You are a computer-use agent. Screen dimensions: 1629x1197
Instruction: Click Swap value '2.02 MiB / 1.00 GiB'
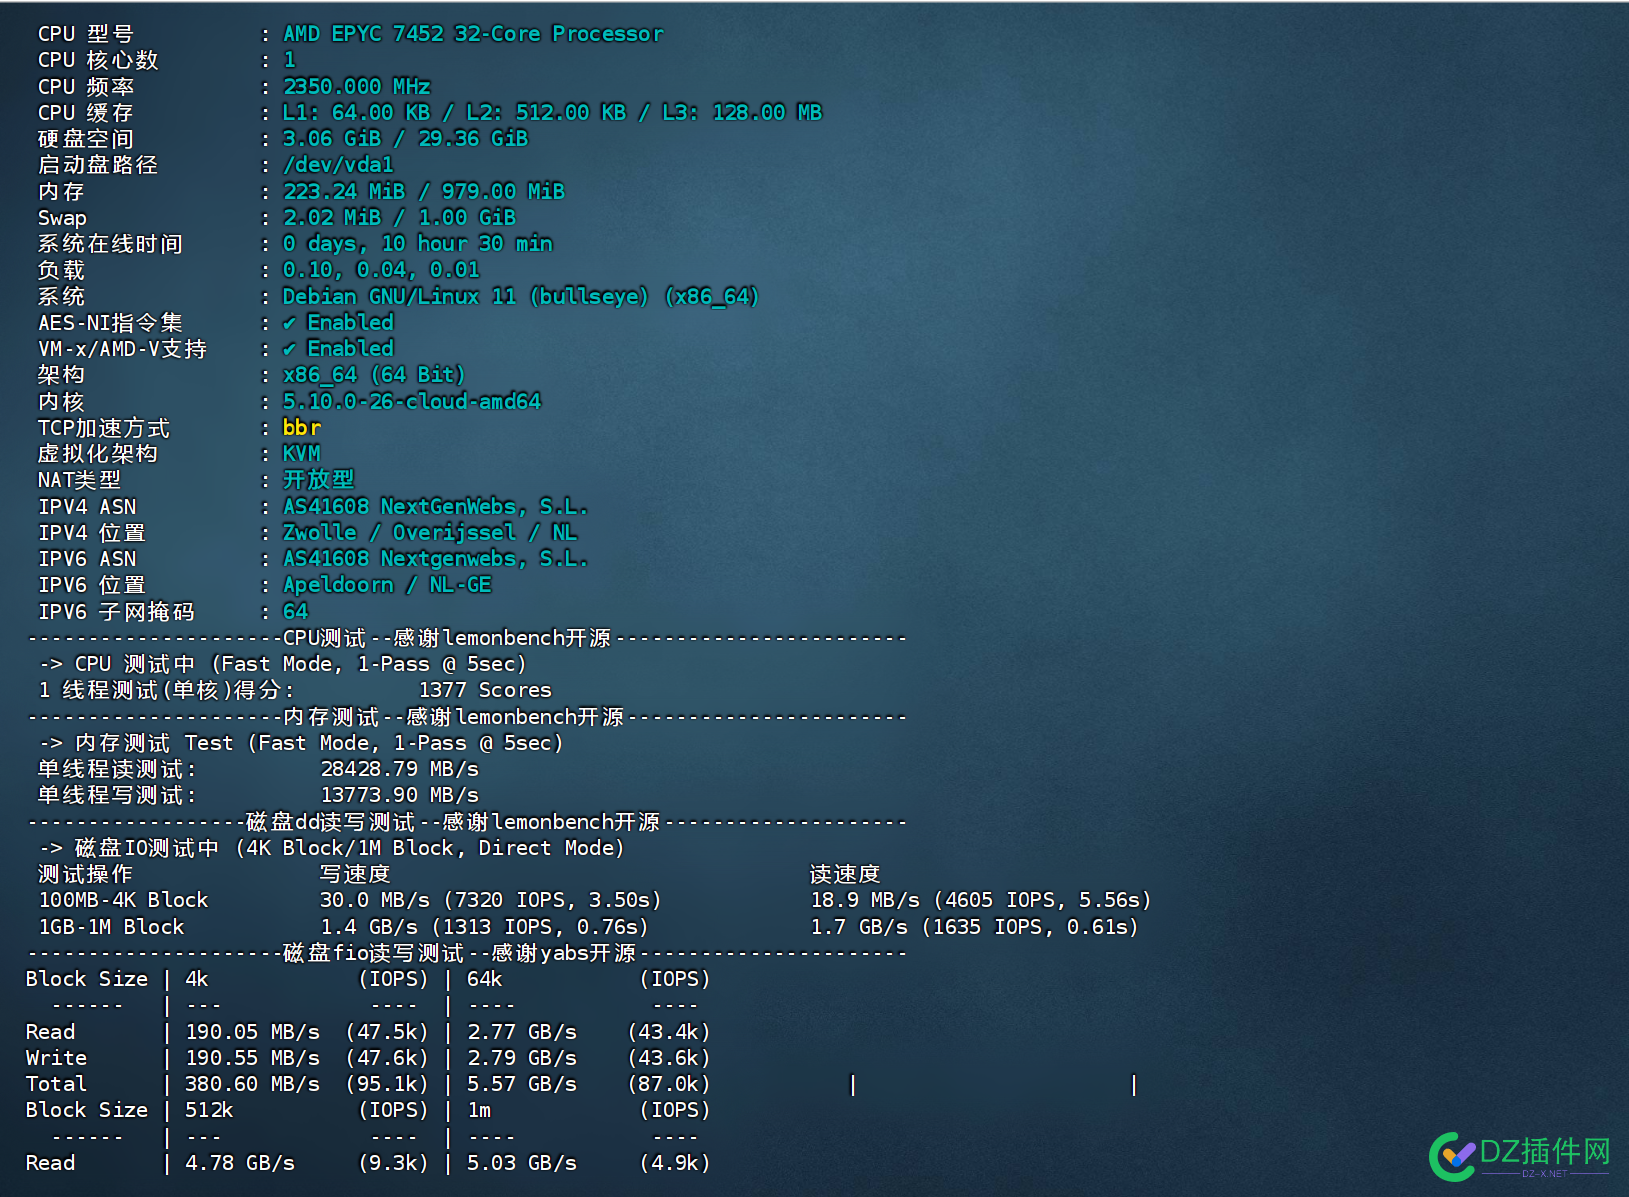[x=399, y=217]
